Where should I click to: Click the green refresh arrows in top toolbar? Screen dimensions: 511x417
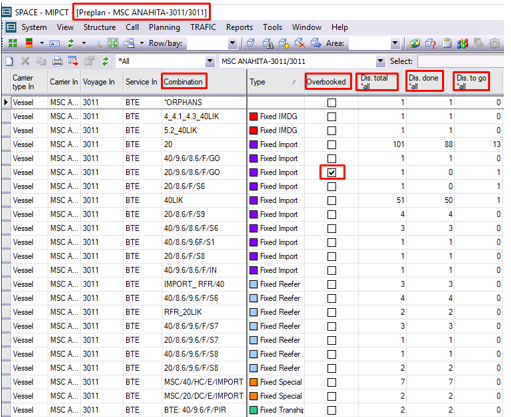click(x=71, y=43)
